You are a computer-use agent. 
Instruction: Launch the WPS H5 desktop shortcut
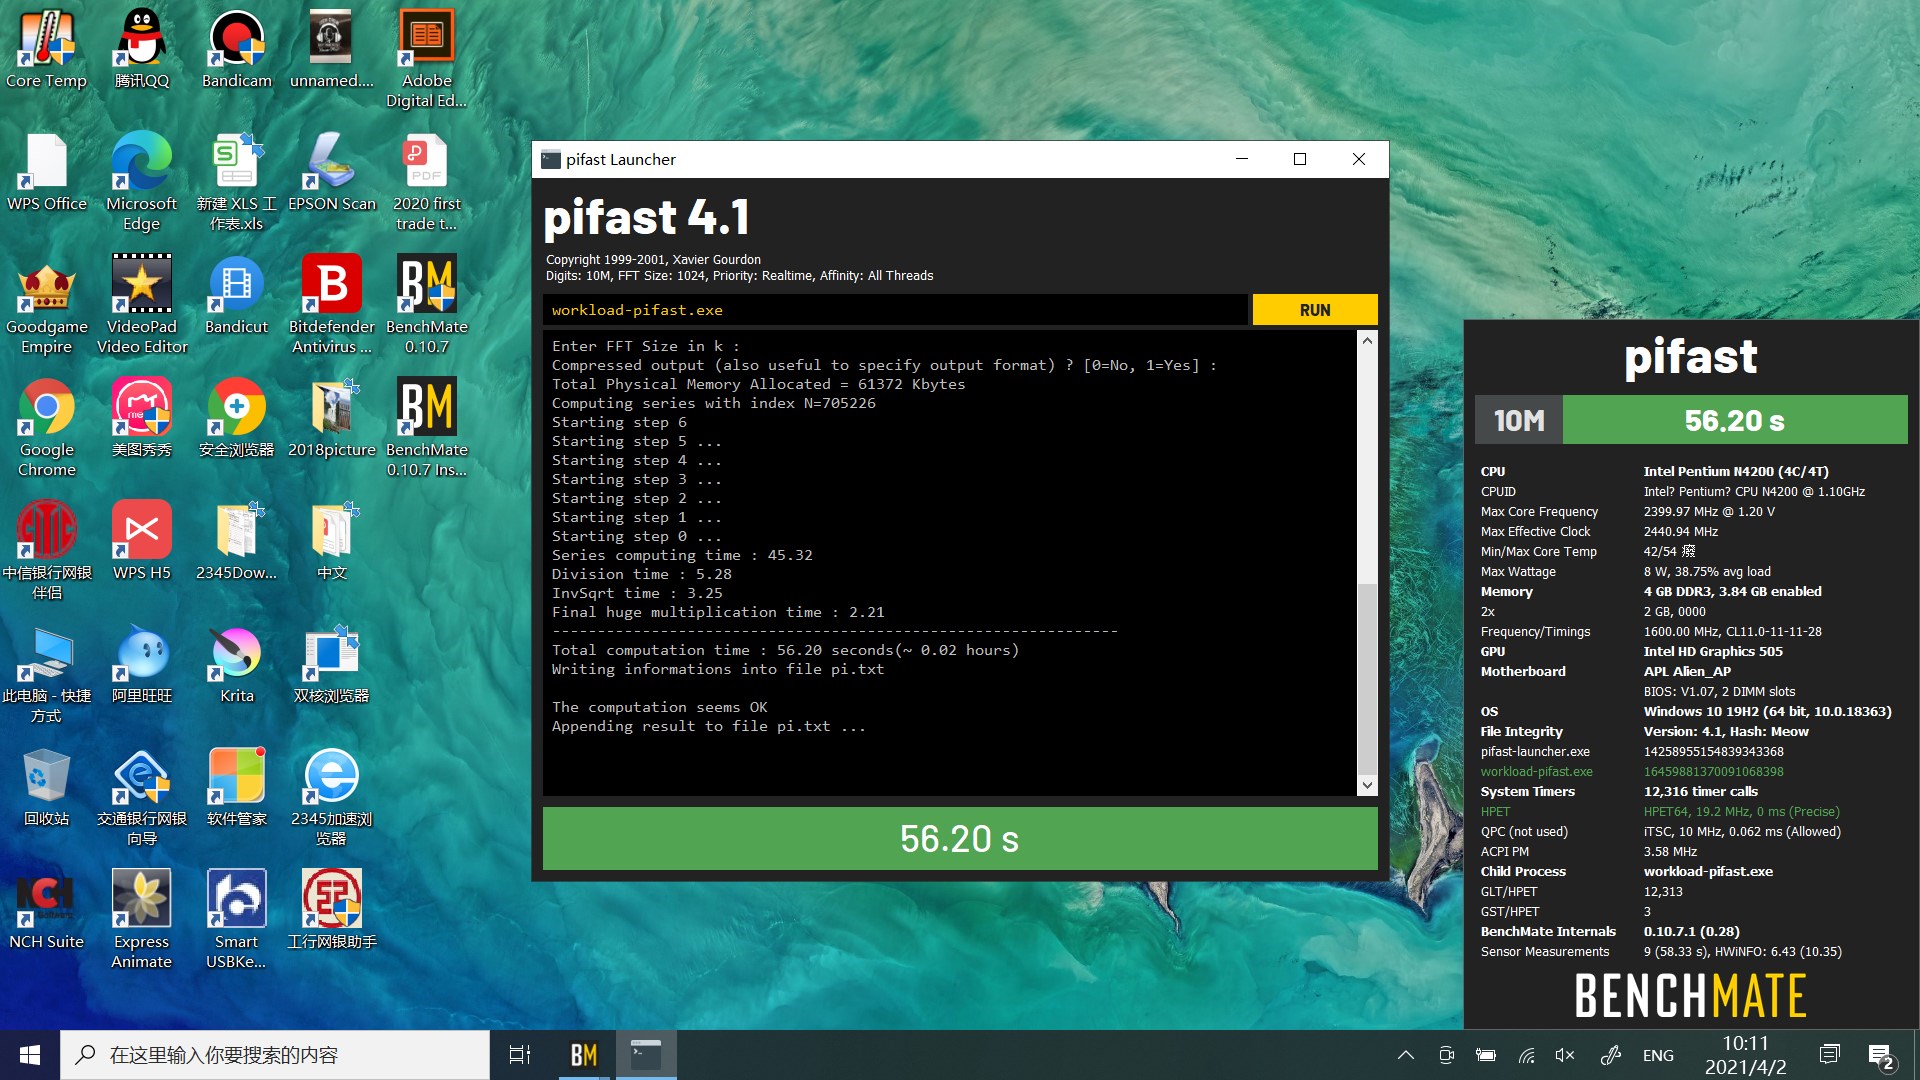coord(142,540)
